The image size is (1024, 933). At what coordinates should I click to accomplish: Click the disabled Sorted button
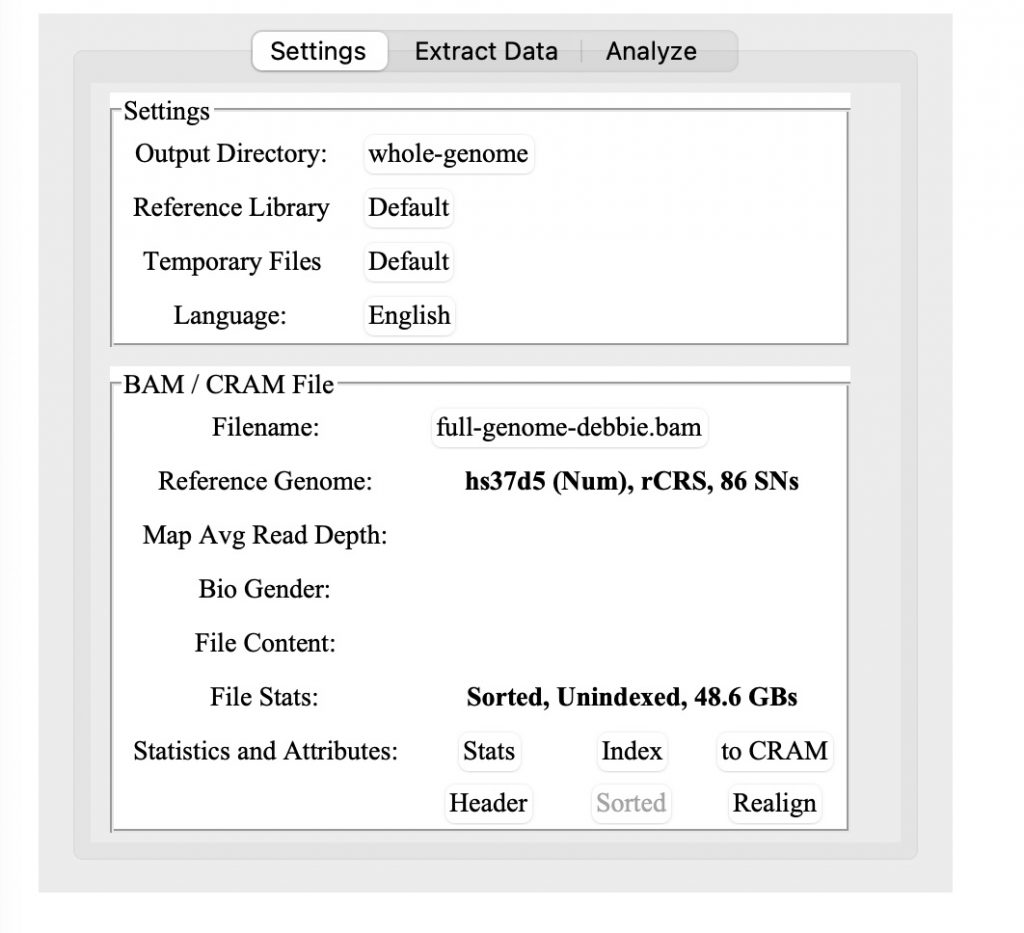tap(631, 803)
